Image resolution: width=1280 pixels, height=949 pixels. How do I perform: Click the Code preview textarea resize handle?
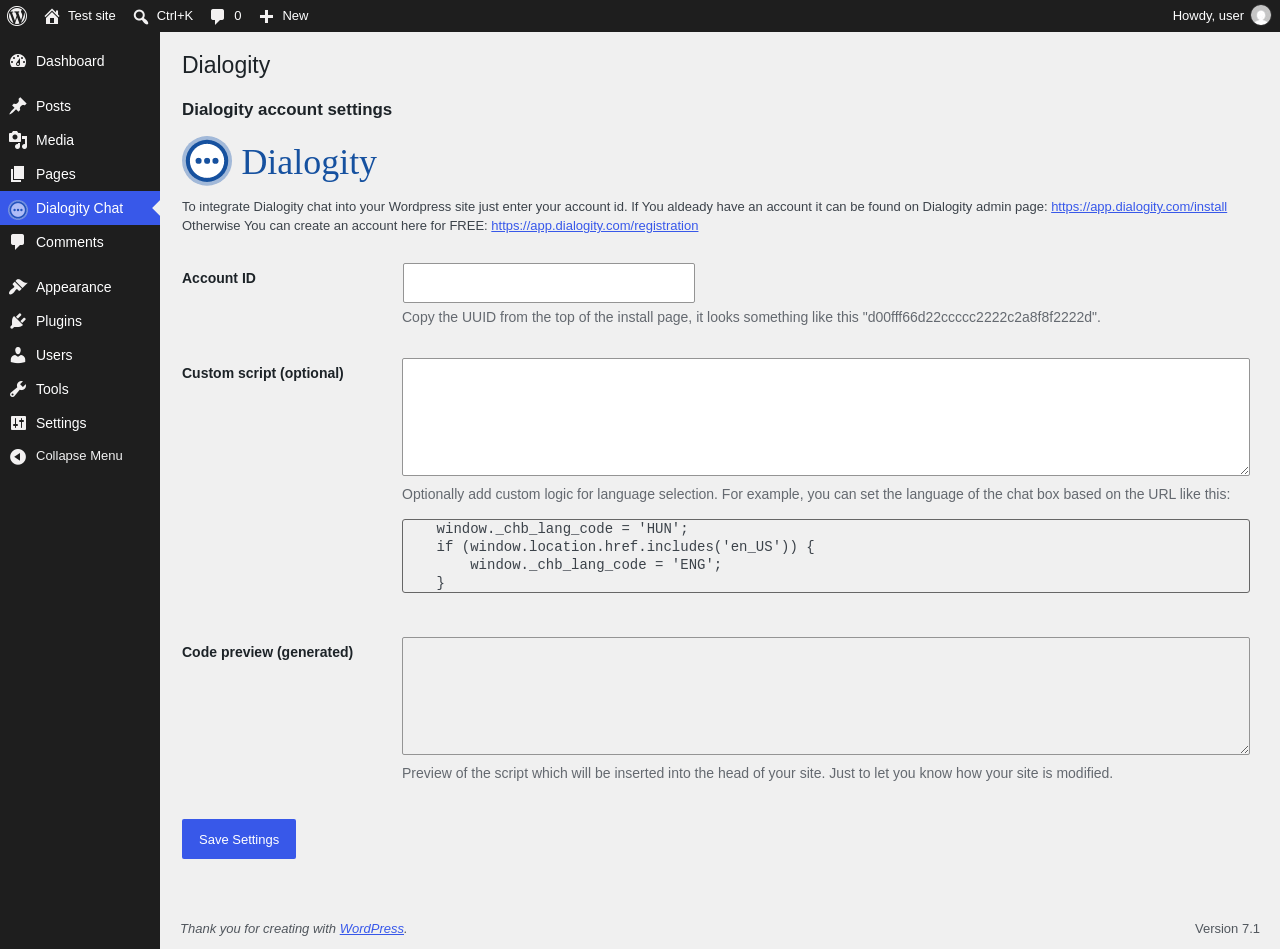pyautogui.click(x=1243, y=748)
